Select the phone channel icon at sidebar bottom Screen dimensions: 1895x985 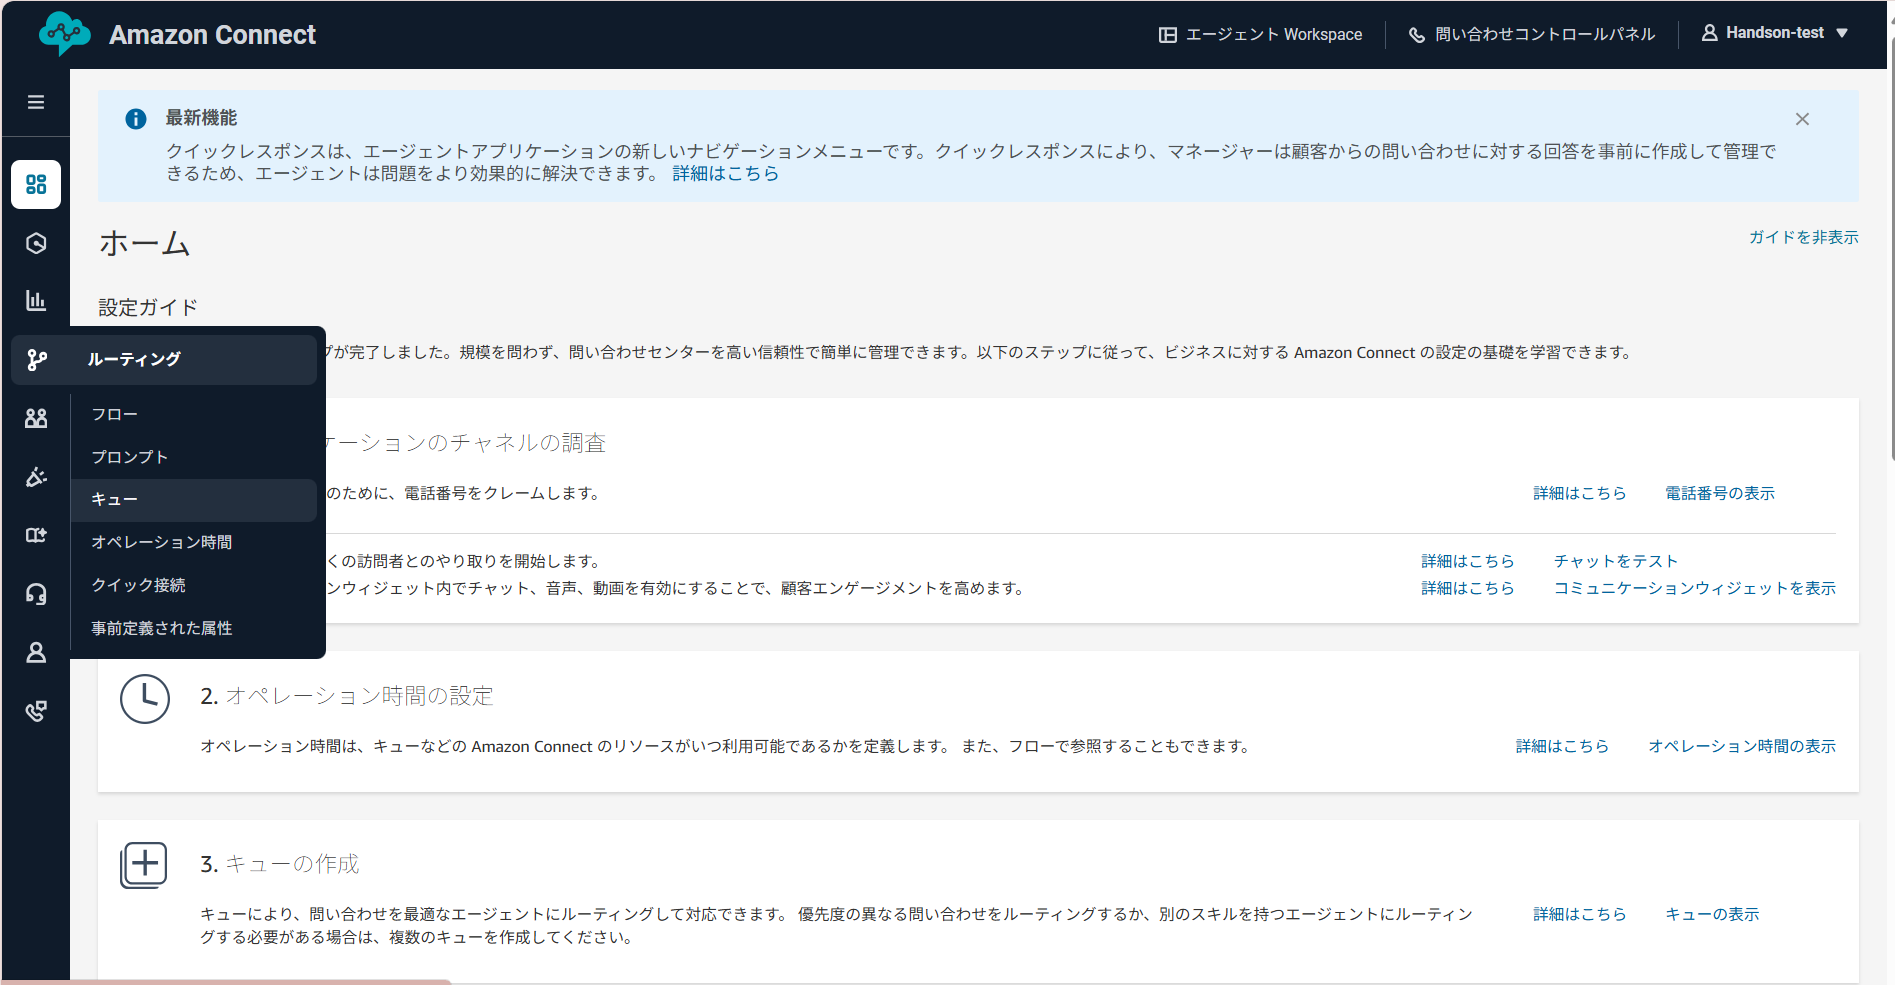click(x=36, y=711)
